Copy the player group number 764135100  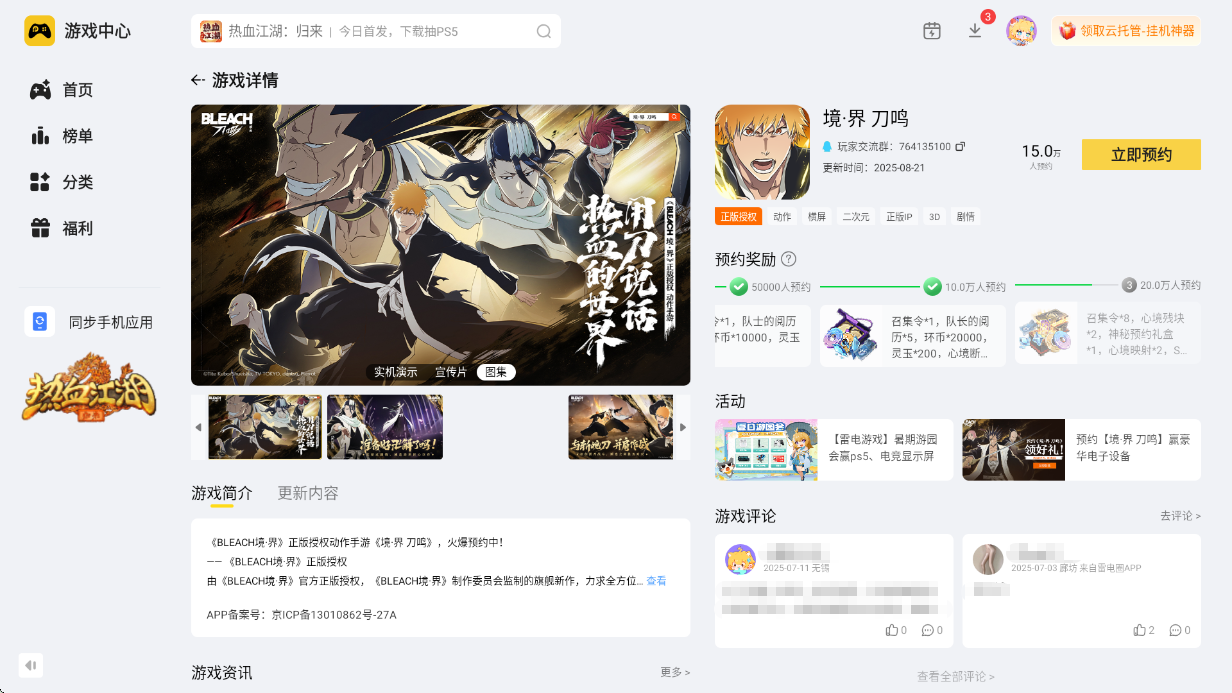[x=960, y=146]
